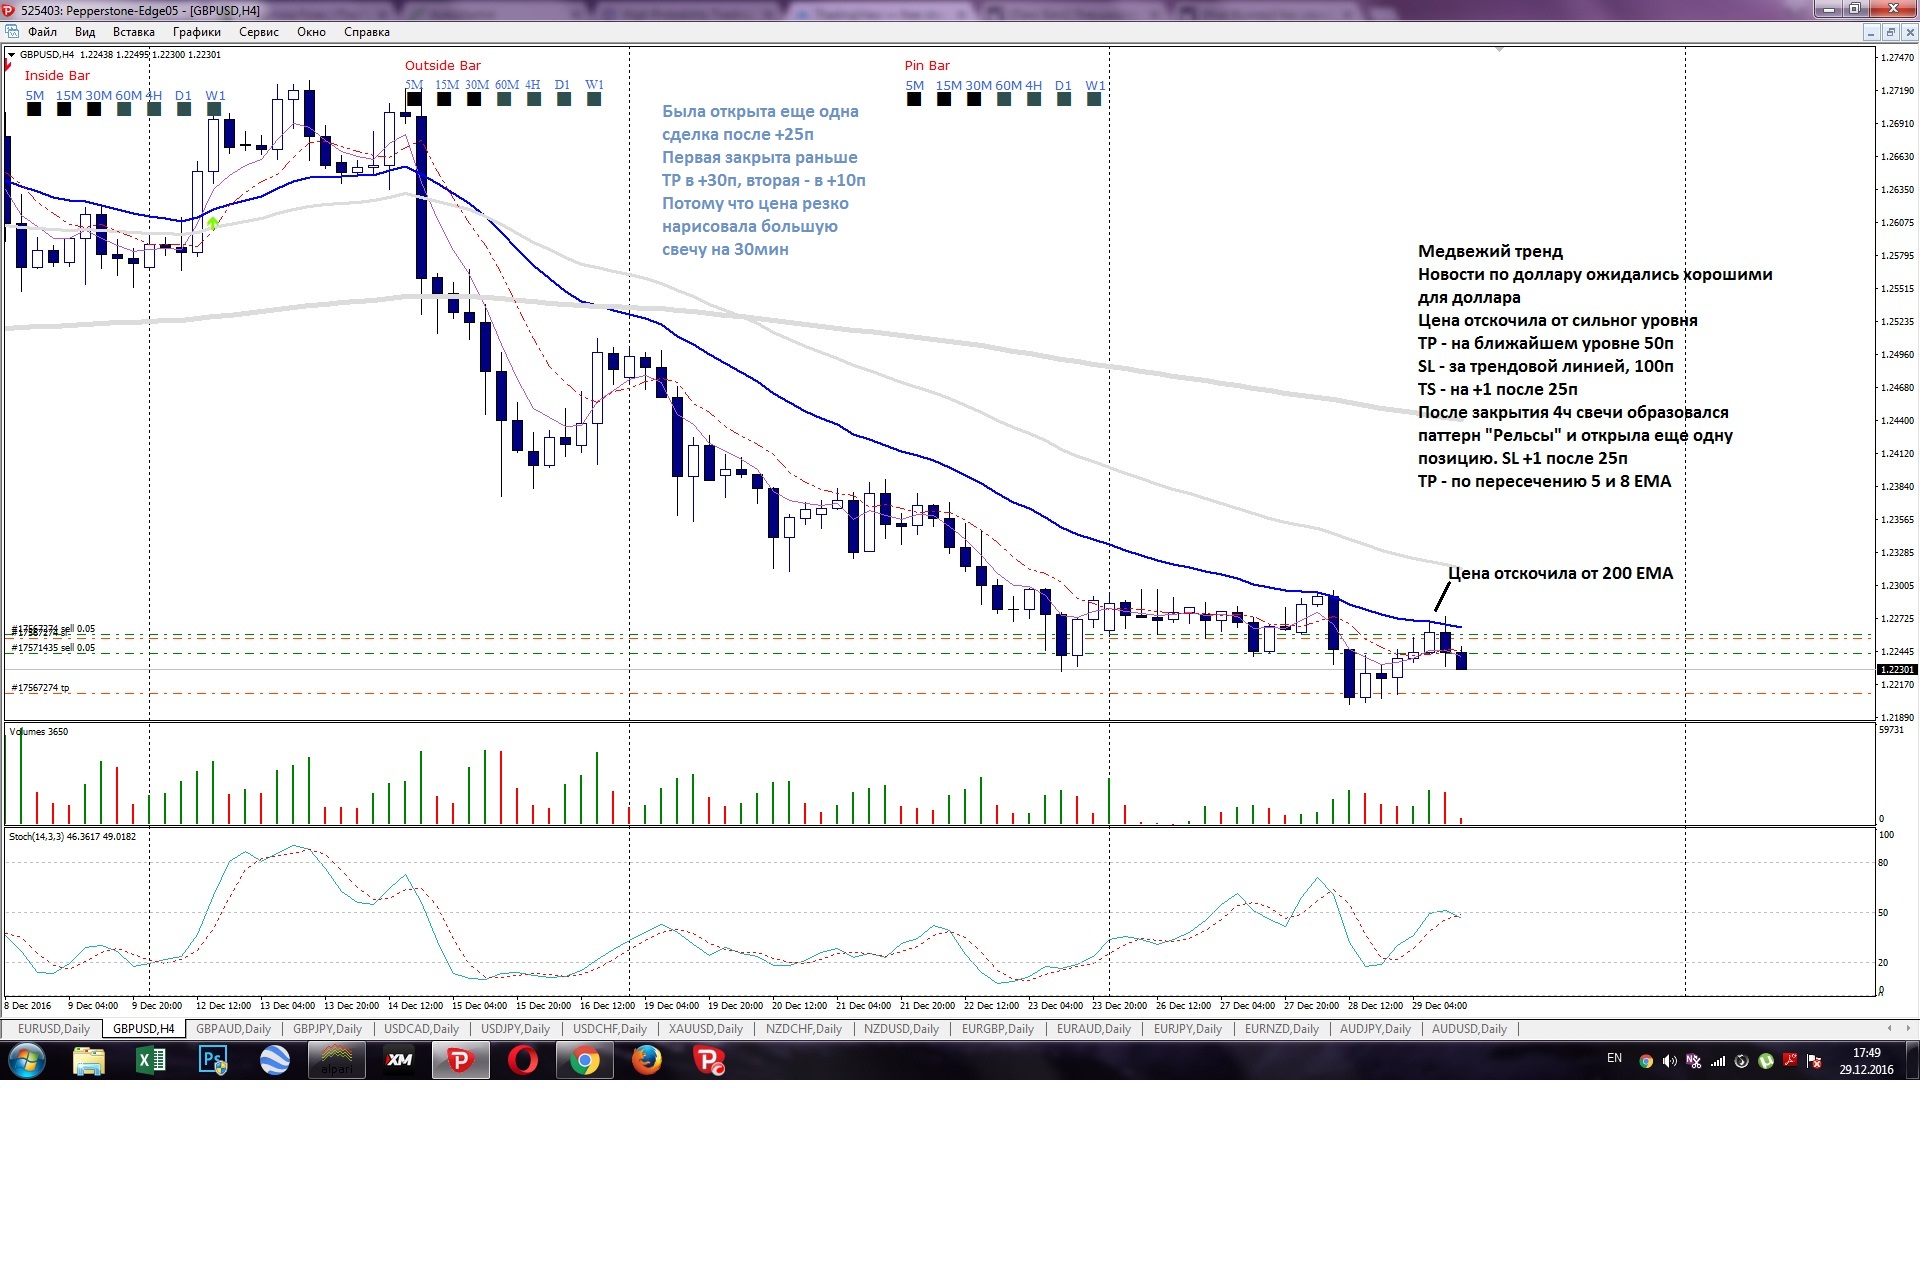This screenshot has width=1920, height=1275.
Task: Click the Chrome icon in system tray
Action: click(1646, 1061)
